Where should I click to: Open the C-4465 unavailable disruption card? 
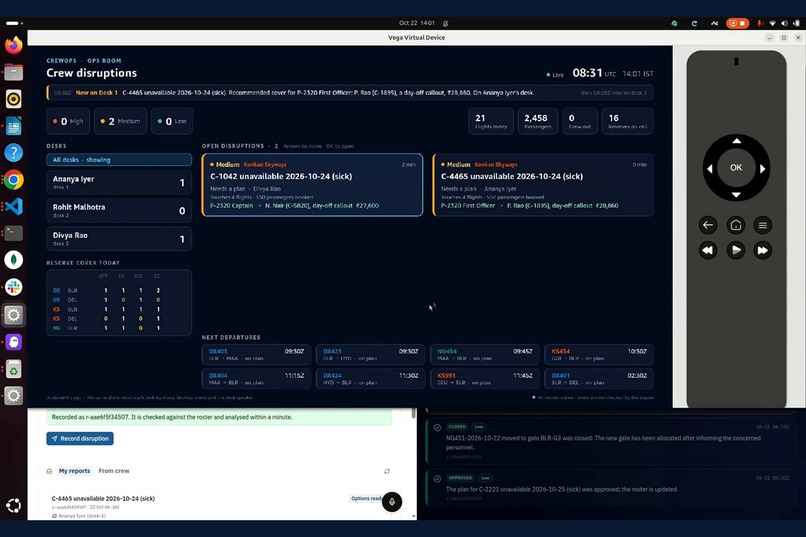click(543, 185)
